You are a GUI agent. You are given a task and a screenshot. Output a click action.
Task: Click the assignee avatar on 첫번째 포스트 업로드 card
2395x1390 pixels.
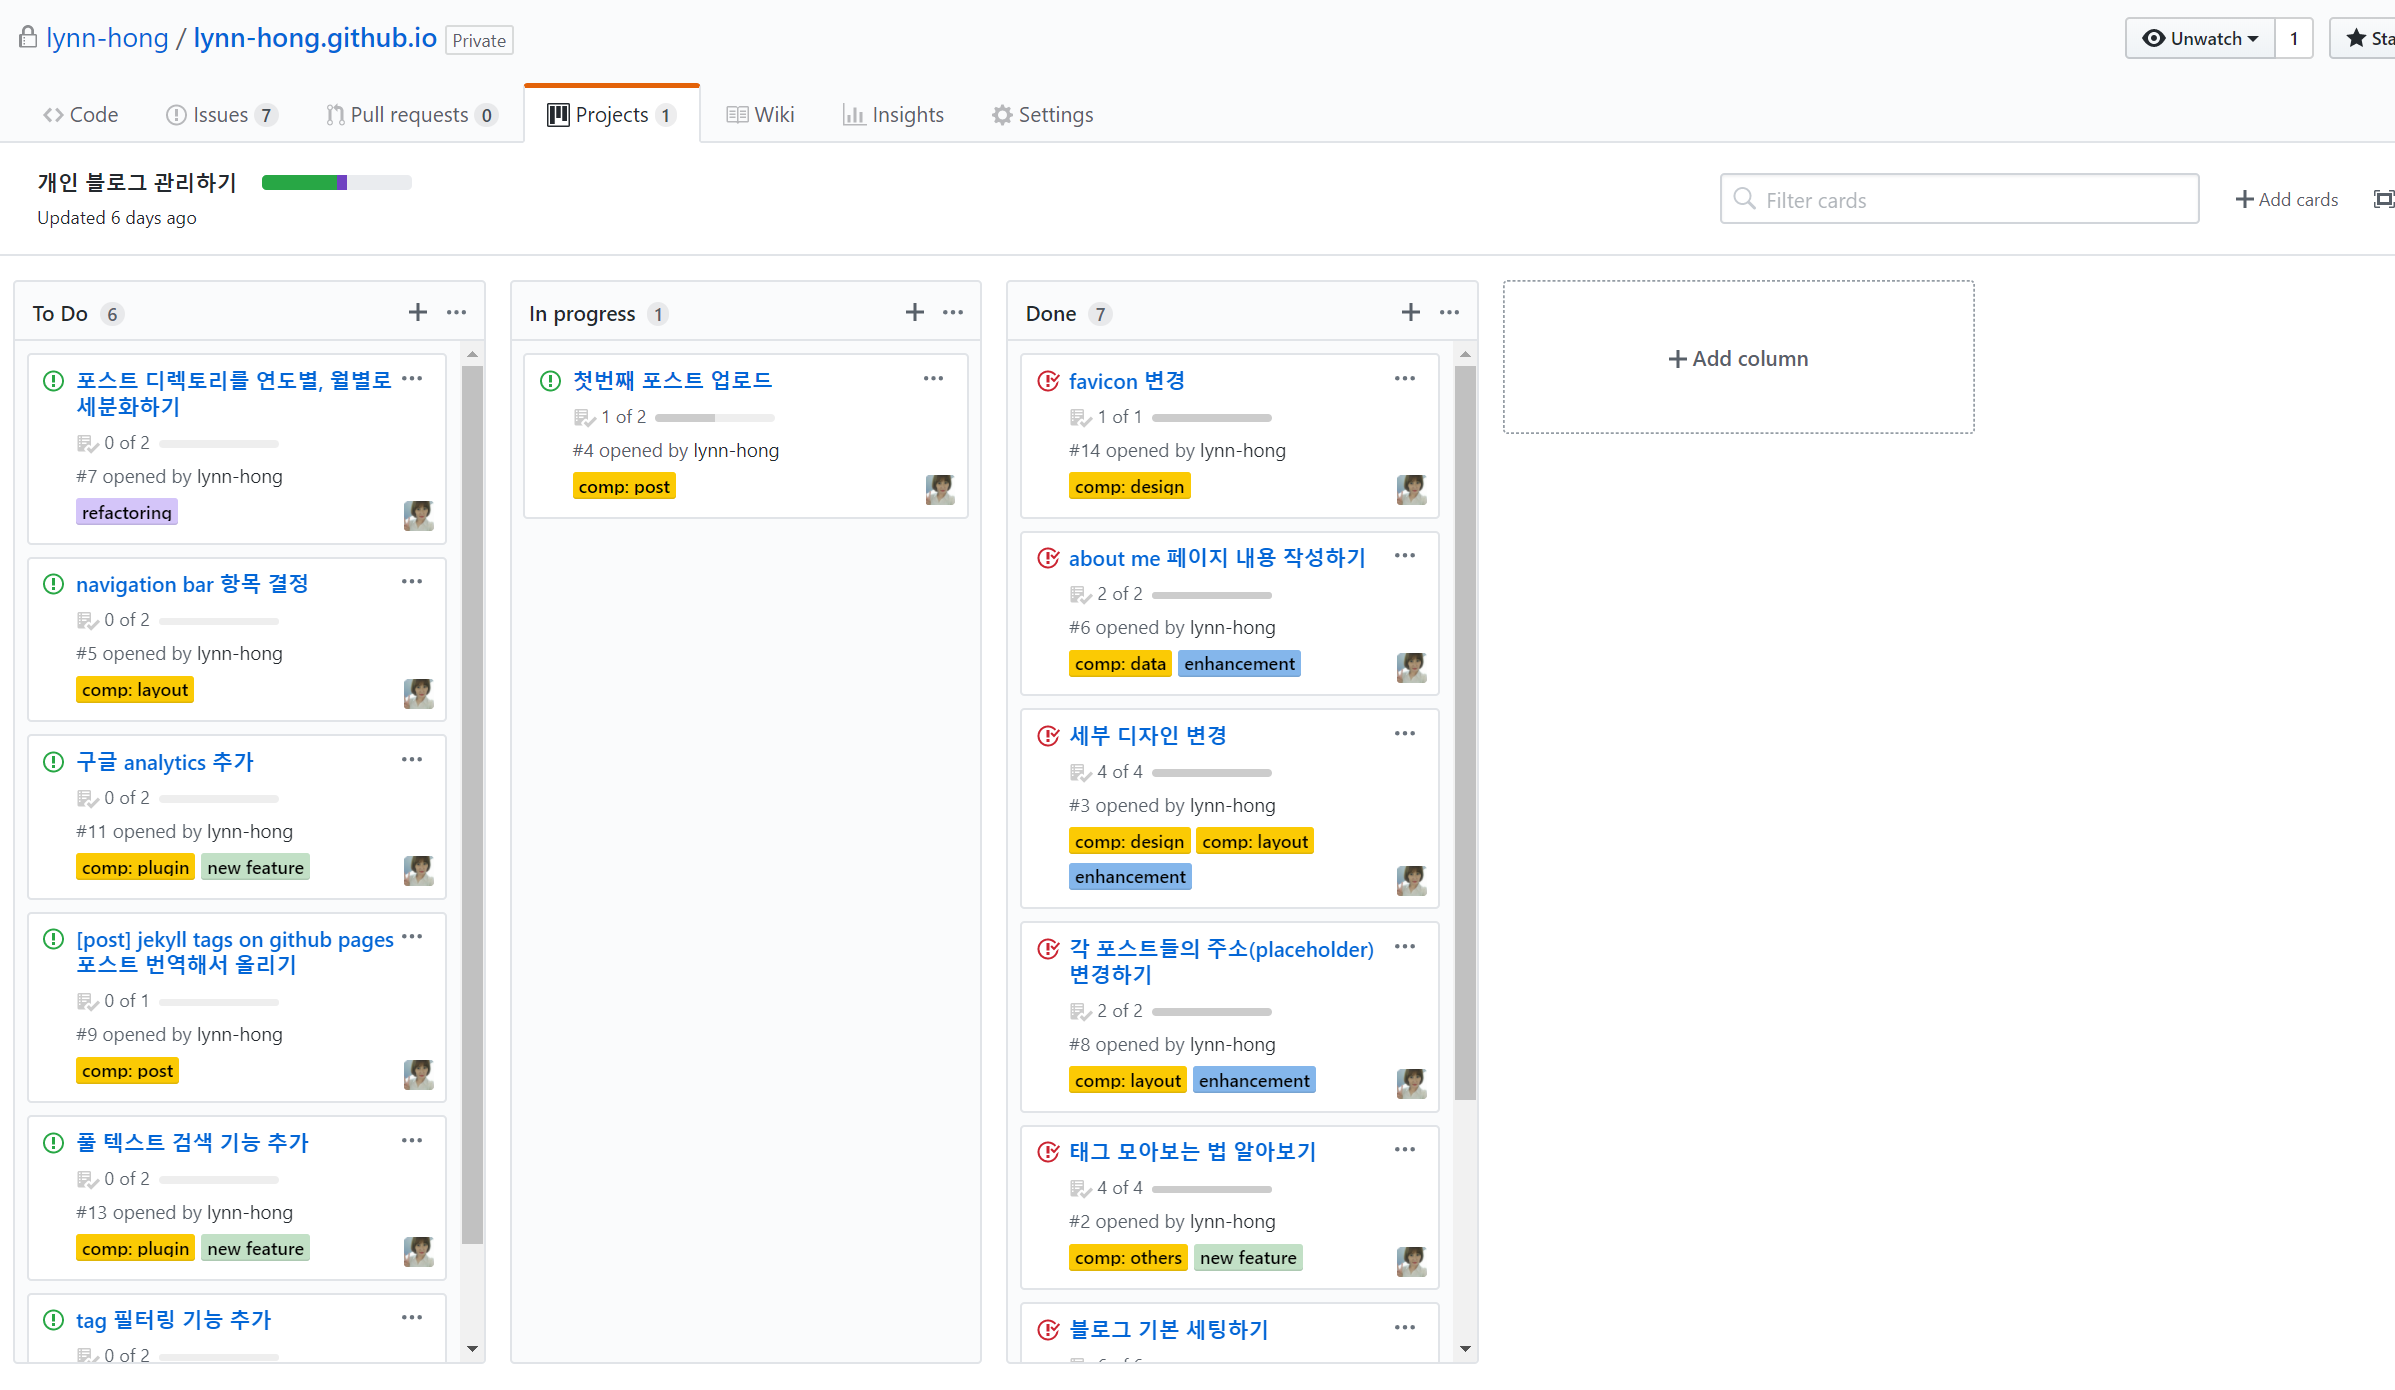(x=940, y=489)
